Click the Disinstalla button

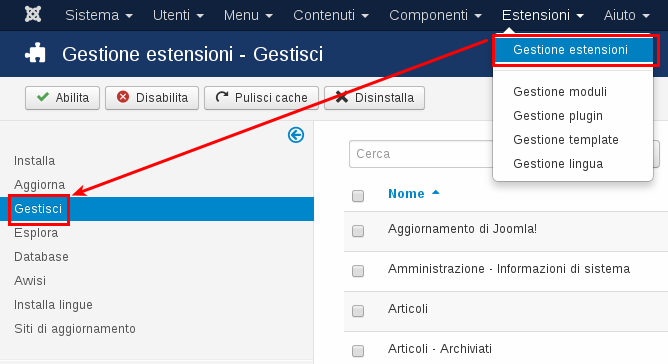(374, 98)
